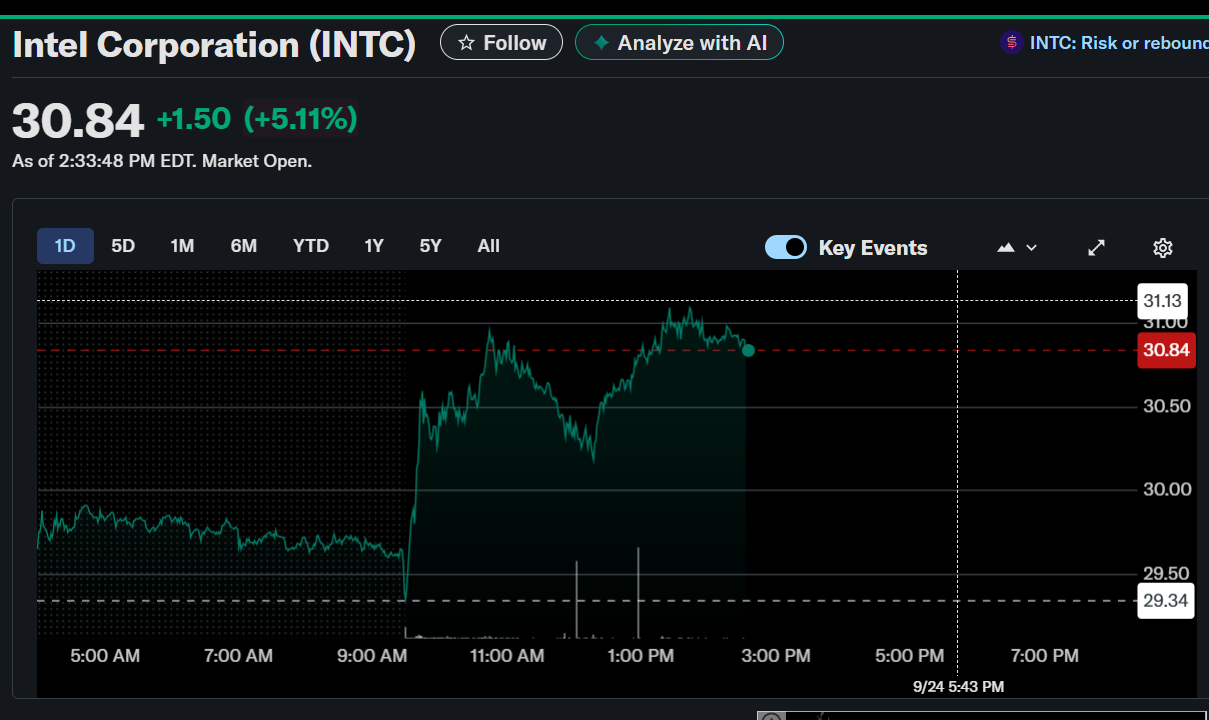1209x720 pixels.
Task: Click the +1.50 price change value
Action: 193,120
